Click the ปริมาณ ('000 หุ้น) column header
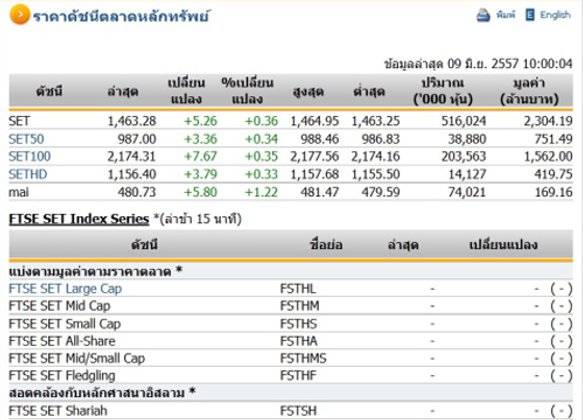This screenshot has width=583, height=420. pyautogui.click(x=443, y=91)
